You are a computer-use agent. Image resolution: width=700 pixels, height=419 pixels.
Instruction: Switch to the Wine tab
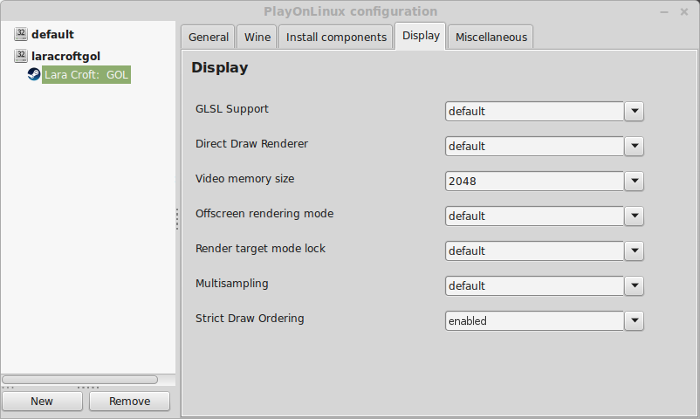coord(257,37)
